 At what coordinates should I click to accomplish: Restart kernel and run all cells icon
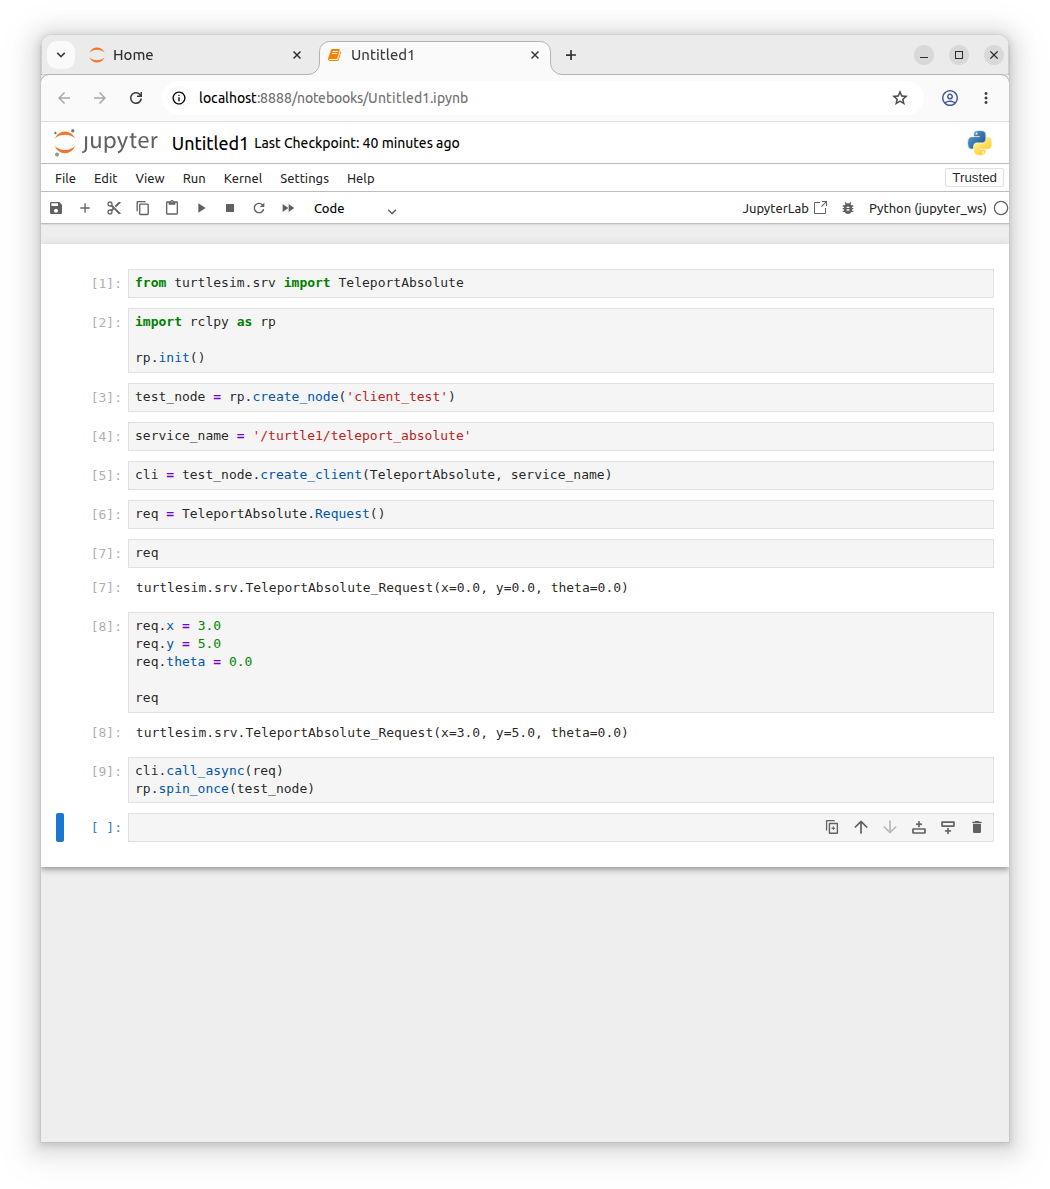point(288,209)
